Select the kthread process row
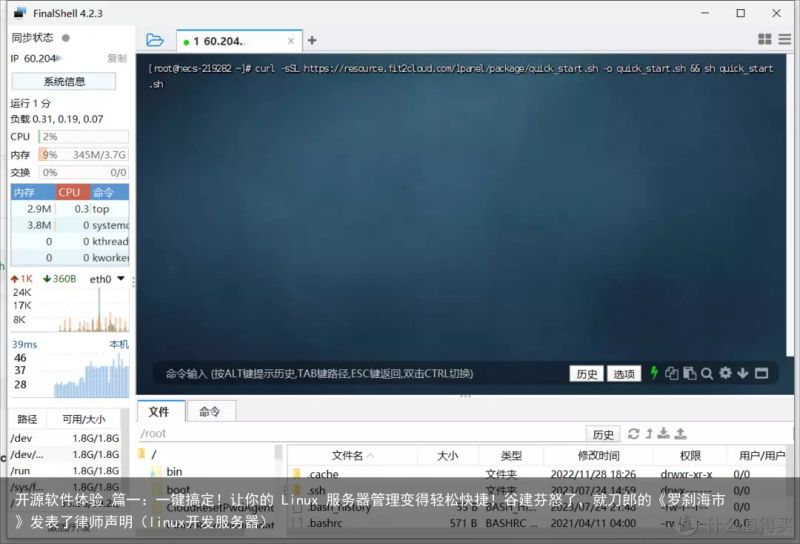 [x=70, y=241]
